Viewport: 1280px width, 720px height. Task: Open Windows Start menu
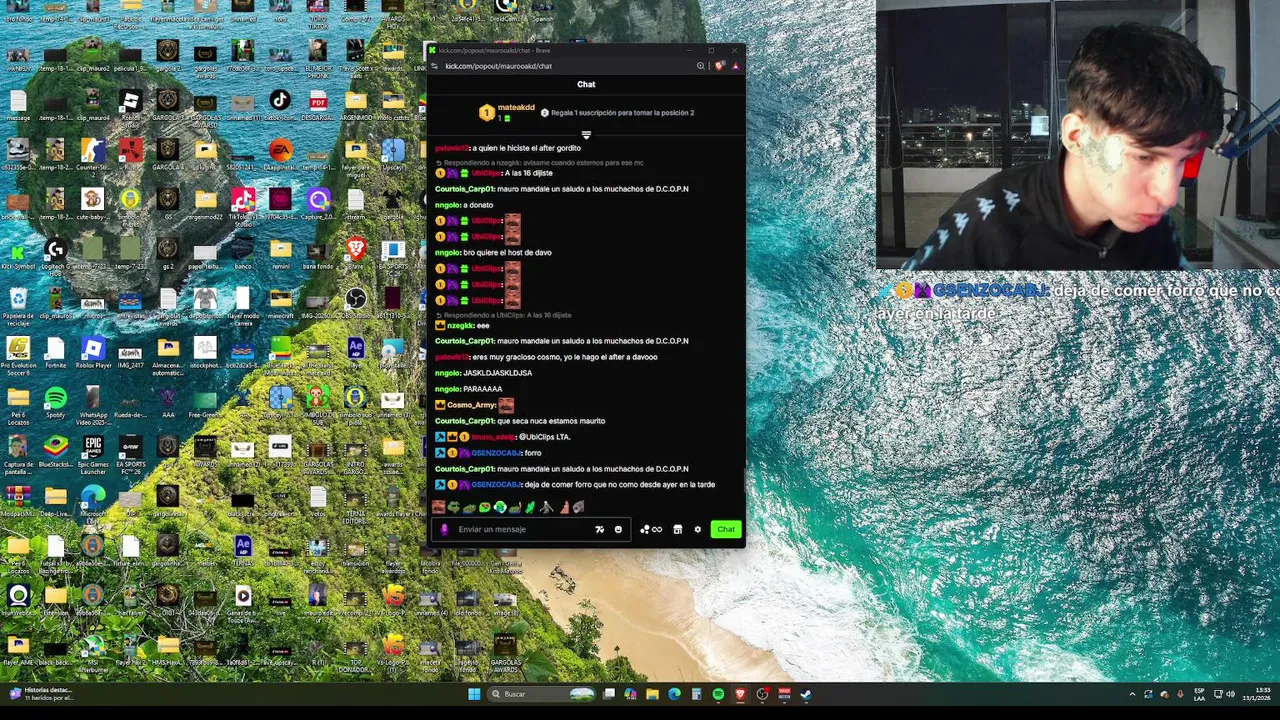point(474,694)
